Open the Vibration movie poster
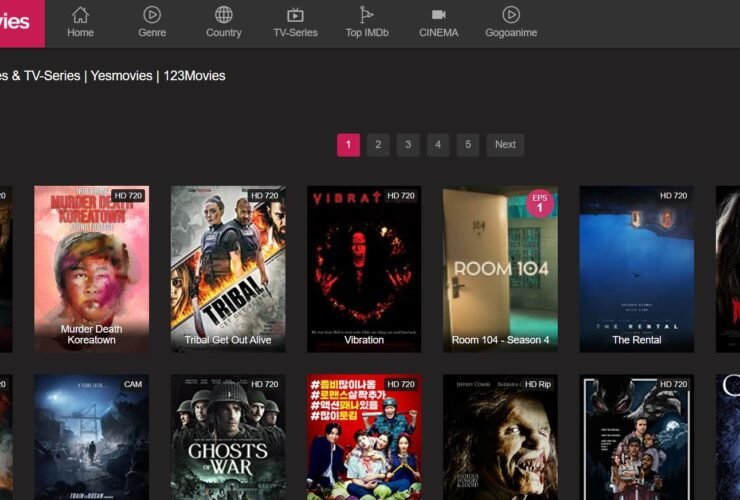The image size is (740, 500). (x=364, y=269)
